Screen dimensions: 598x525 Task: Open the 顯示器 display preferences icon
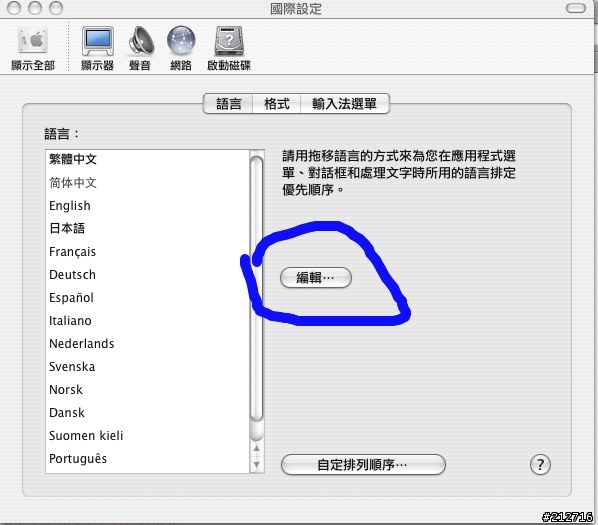98,49
